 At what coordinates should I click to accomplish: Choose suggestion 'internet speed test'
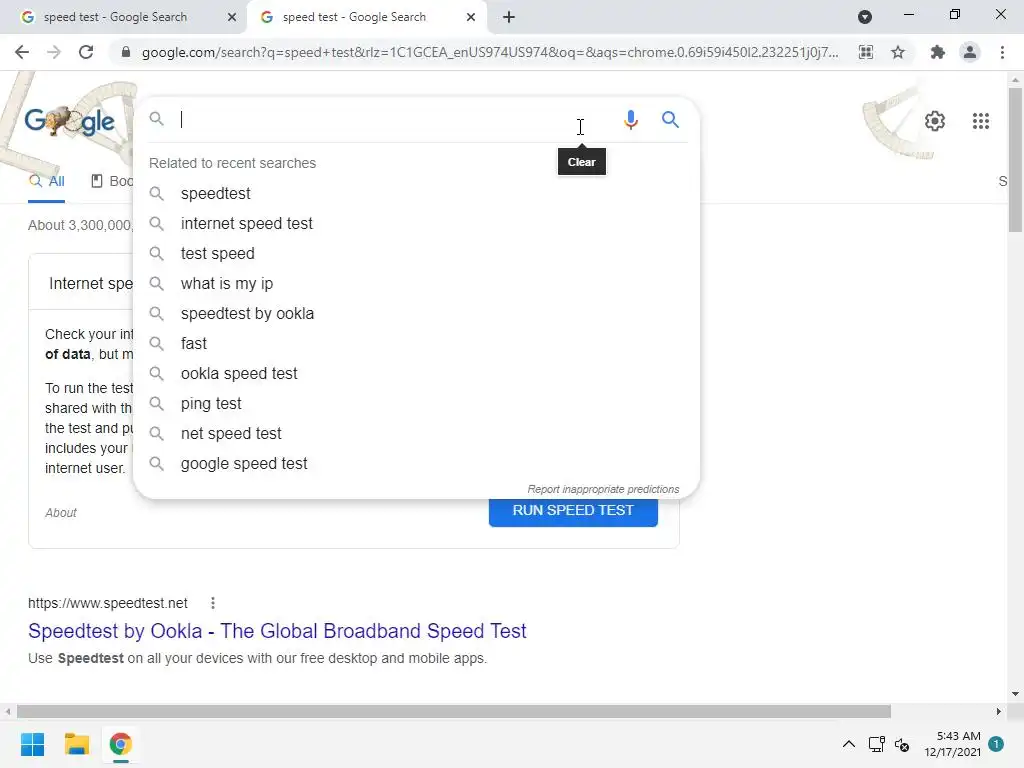(417, 223)
